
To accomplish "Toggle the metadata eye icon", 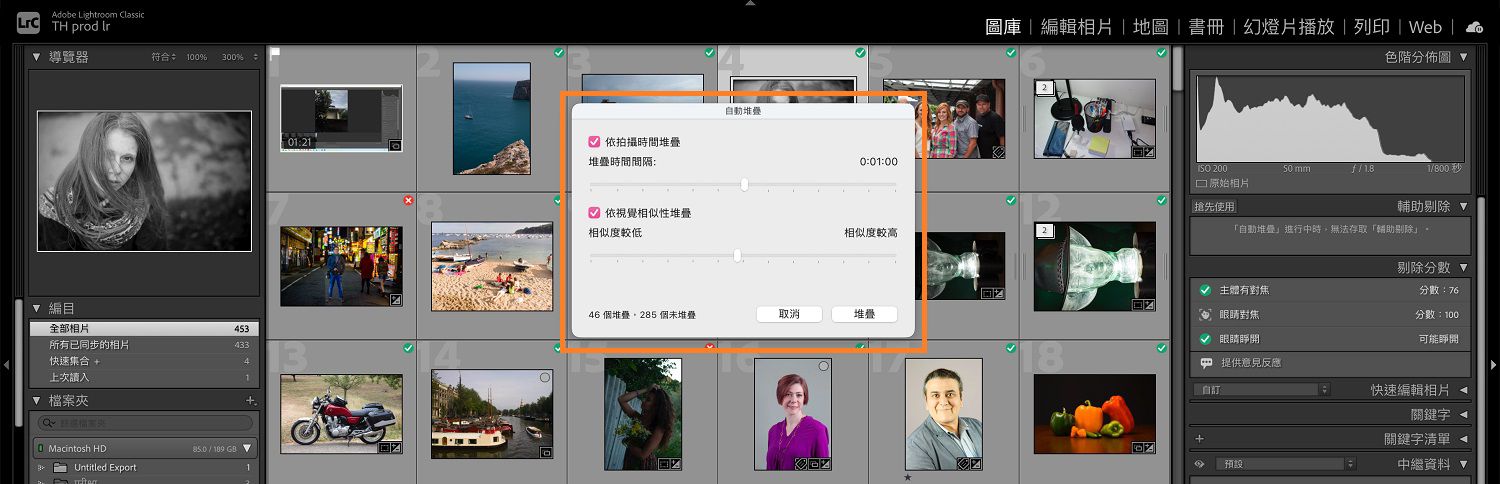I will 1199,464.
